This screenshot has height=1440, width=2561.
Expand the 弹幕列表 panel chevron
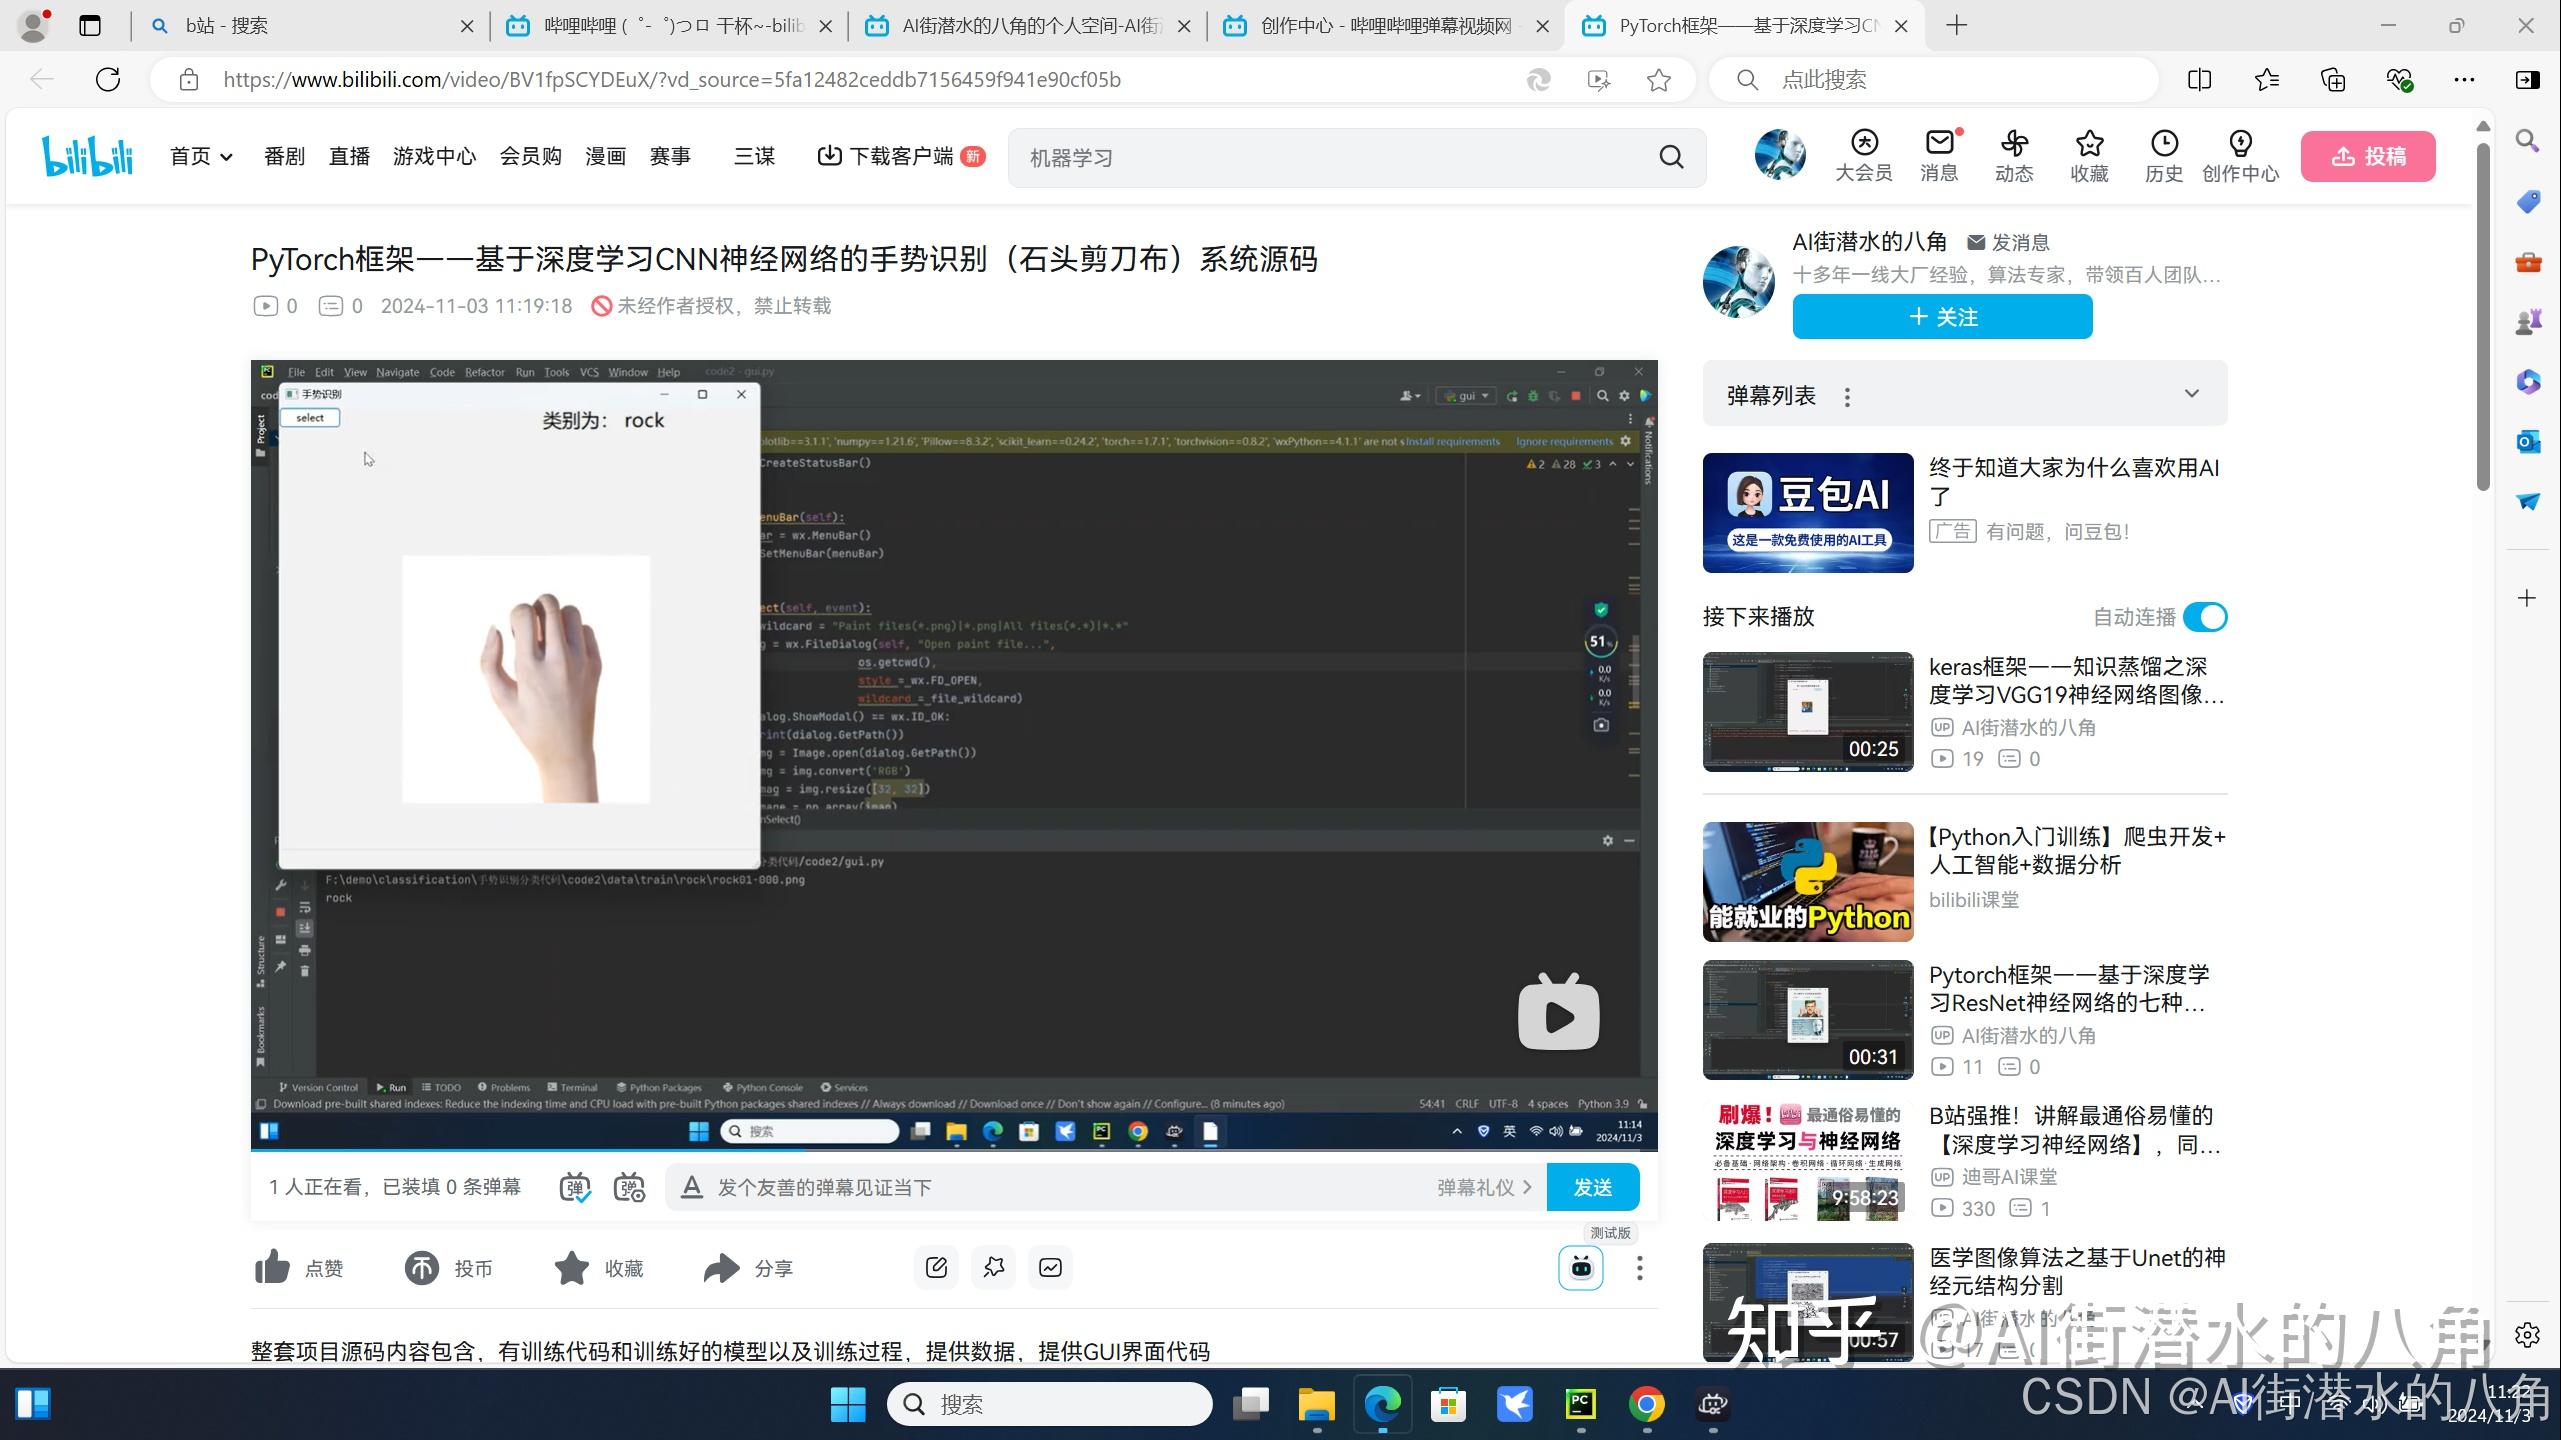(x=2192, y=393)
